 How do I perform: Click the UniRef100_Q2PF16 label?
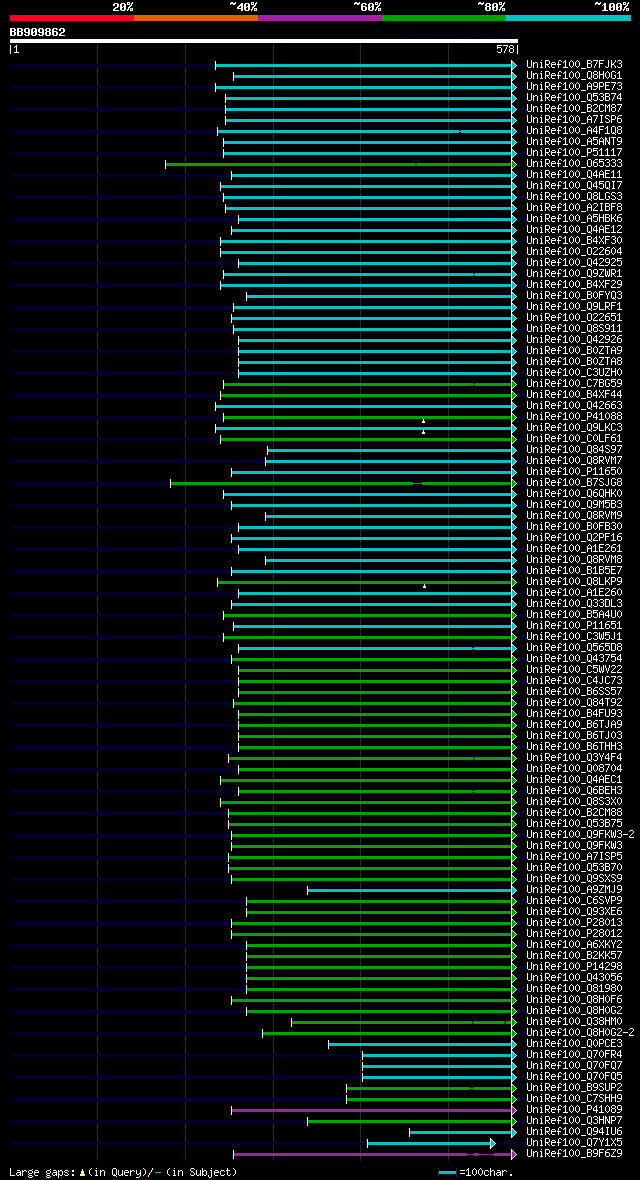click(x=574, y=537)
